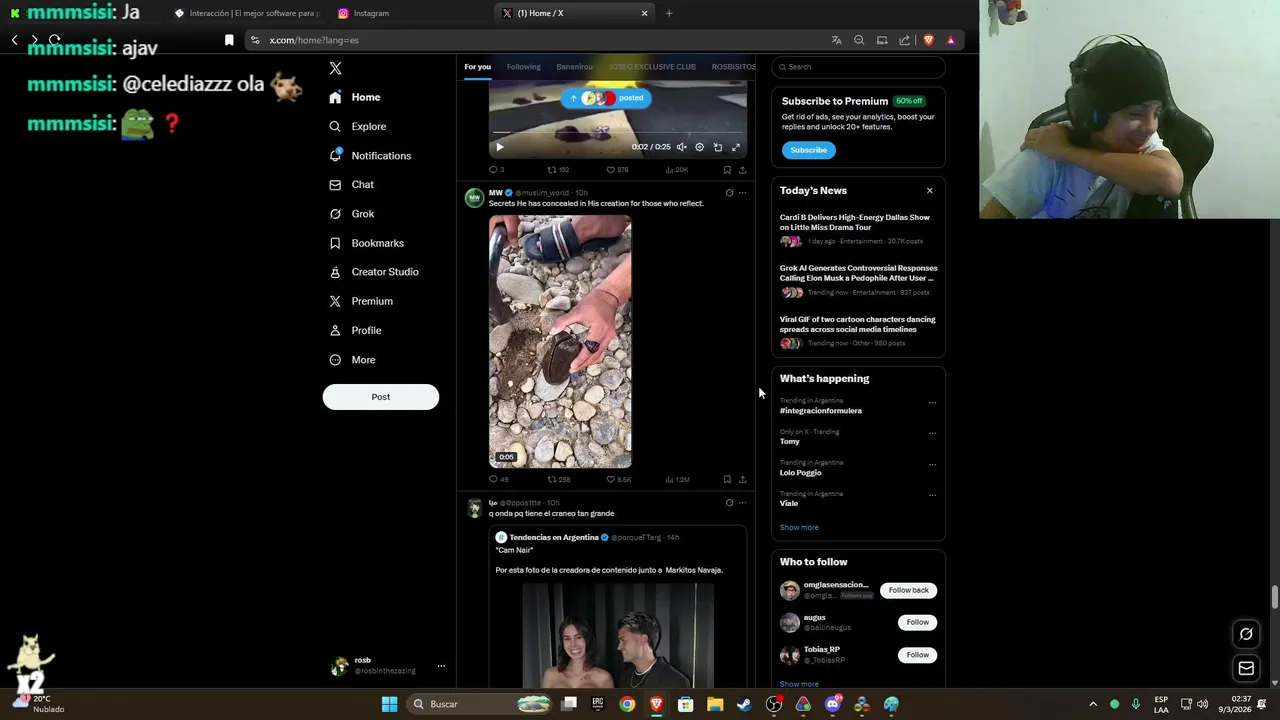Toggle picture-in-picture on top video

(718, 147)
